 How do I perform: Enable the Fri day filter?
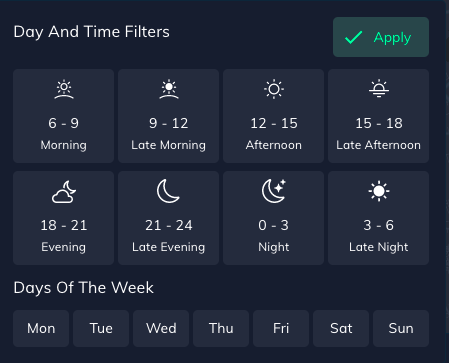click(281, 328)
